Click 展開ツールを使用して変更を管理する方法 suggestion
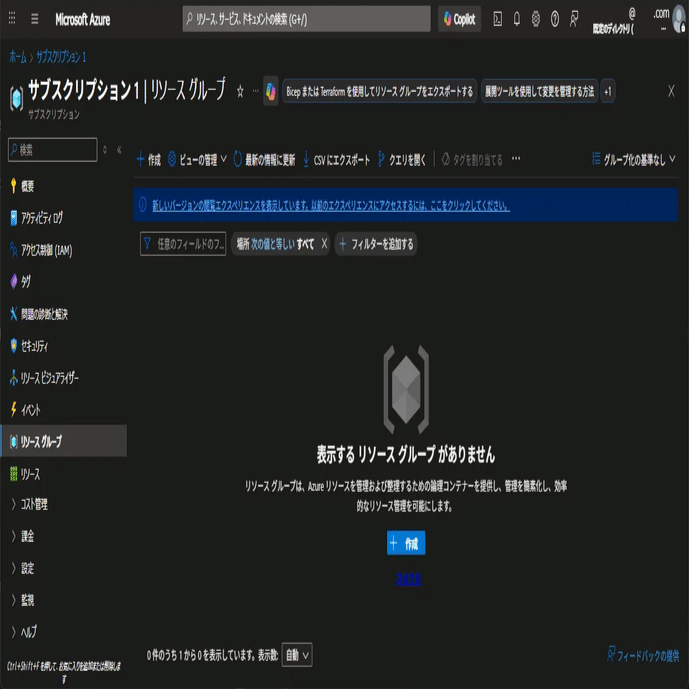Viewport: 689px width, 689px height. [539, 91]
